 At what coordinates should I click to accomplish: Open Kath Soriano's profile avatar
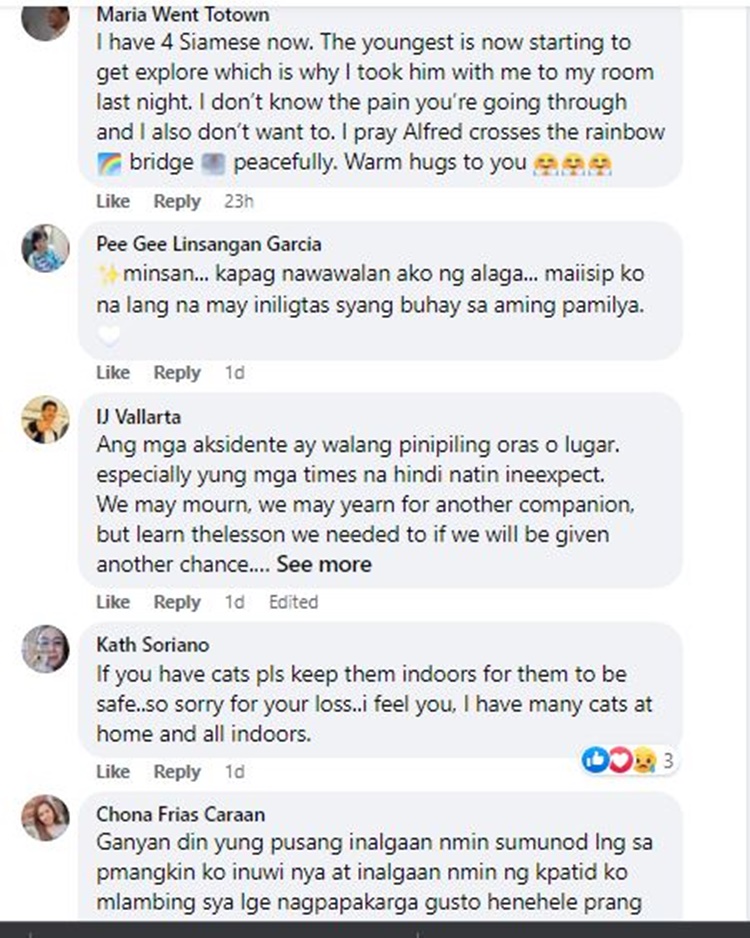[45, 649]
